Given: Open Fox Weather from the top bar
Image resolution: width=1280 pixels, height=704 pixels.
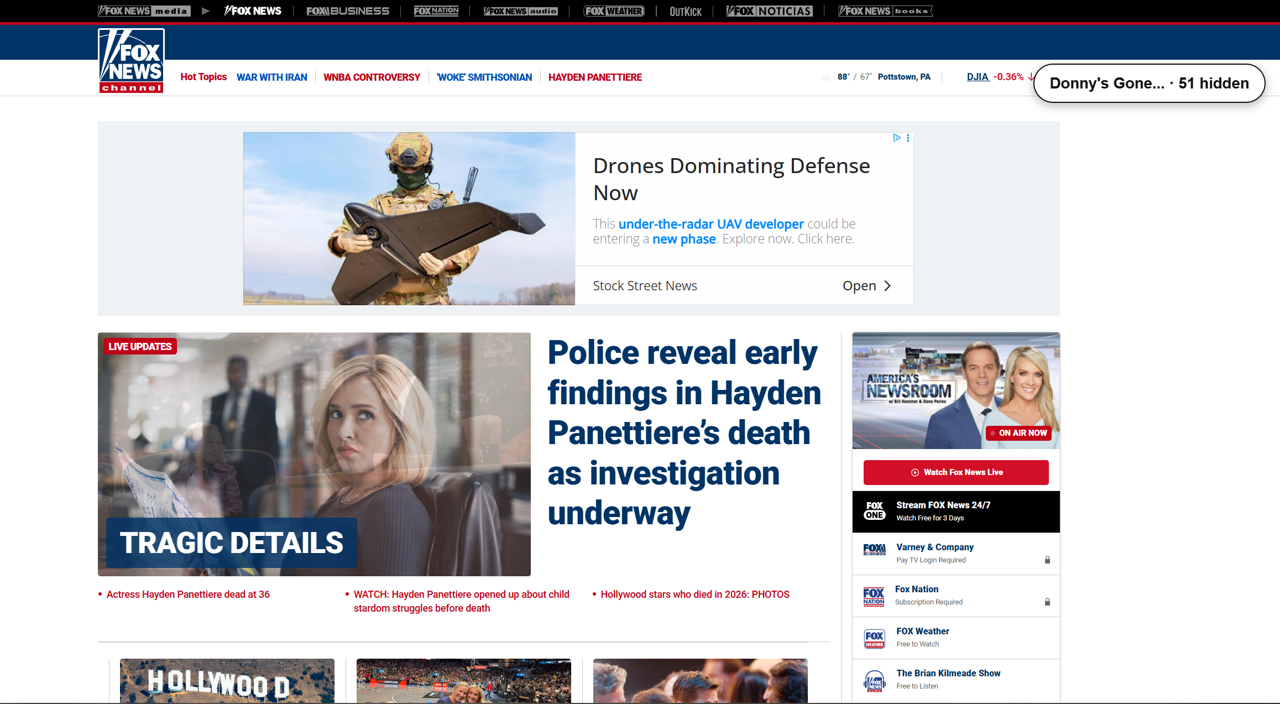Looking at the screenshot, I should (x=614, y=11).
